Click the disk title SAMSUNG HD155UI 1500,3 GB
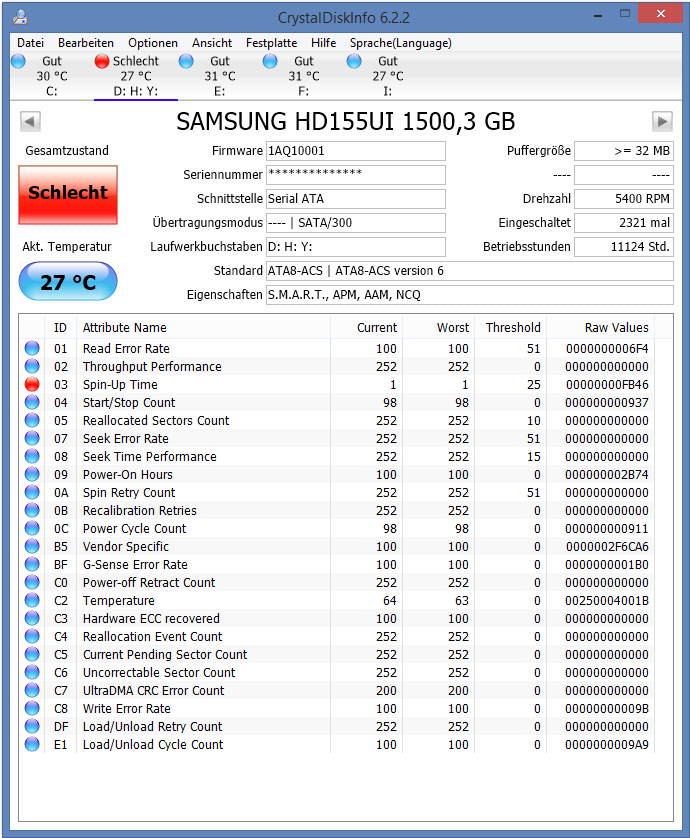Screen dimensions: 690x838 pyautogui.click(x=346, y=122)
